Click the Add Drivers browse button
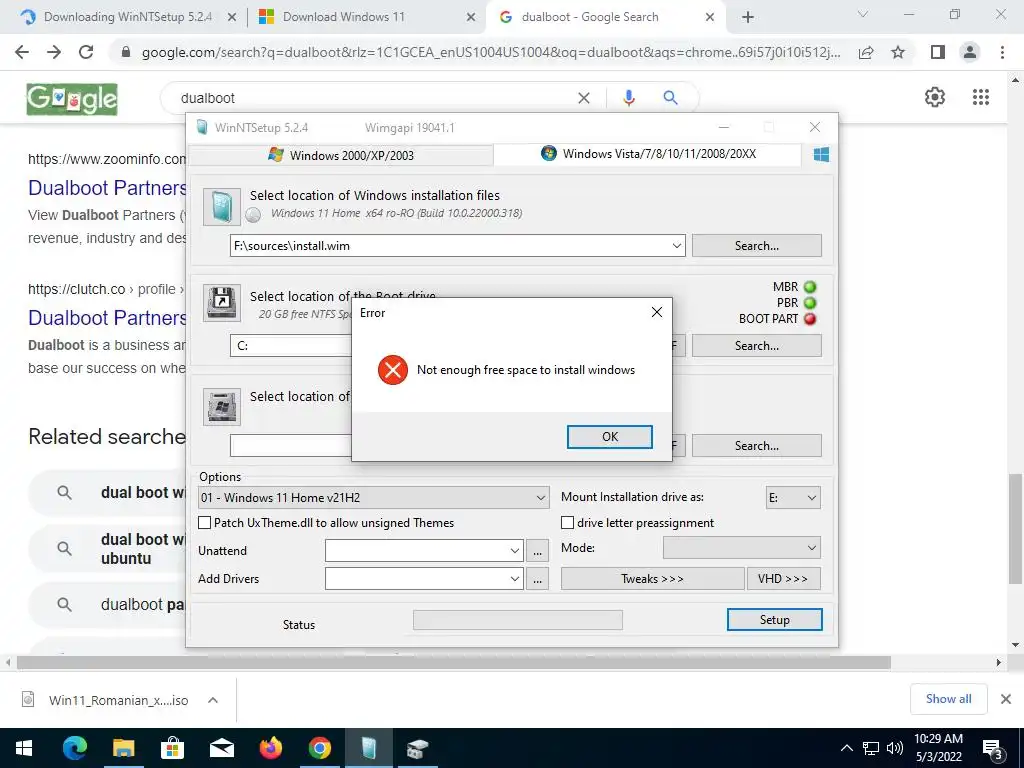Image resolution: width=1024 pixels, height=768 pixels. 537,579
